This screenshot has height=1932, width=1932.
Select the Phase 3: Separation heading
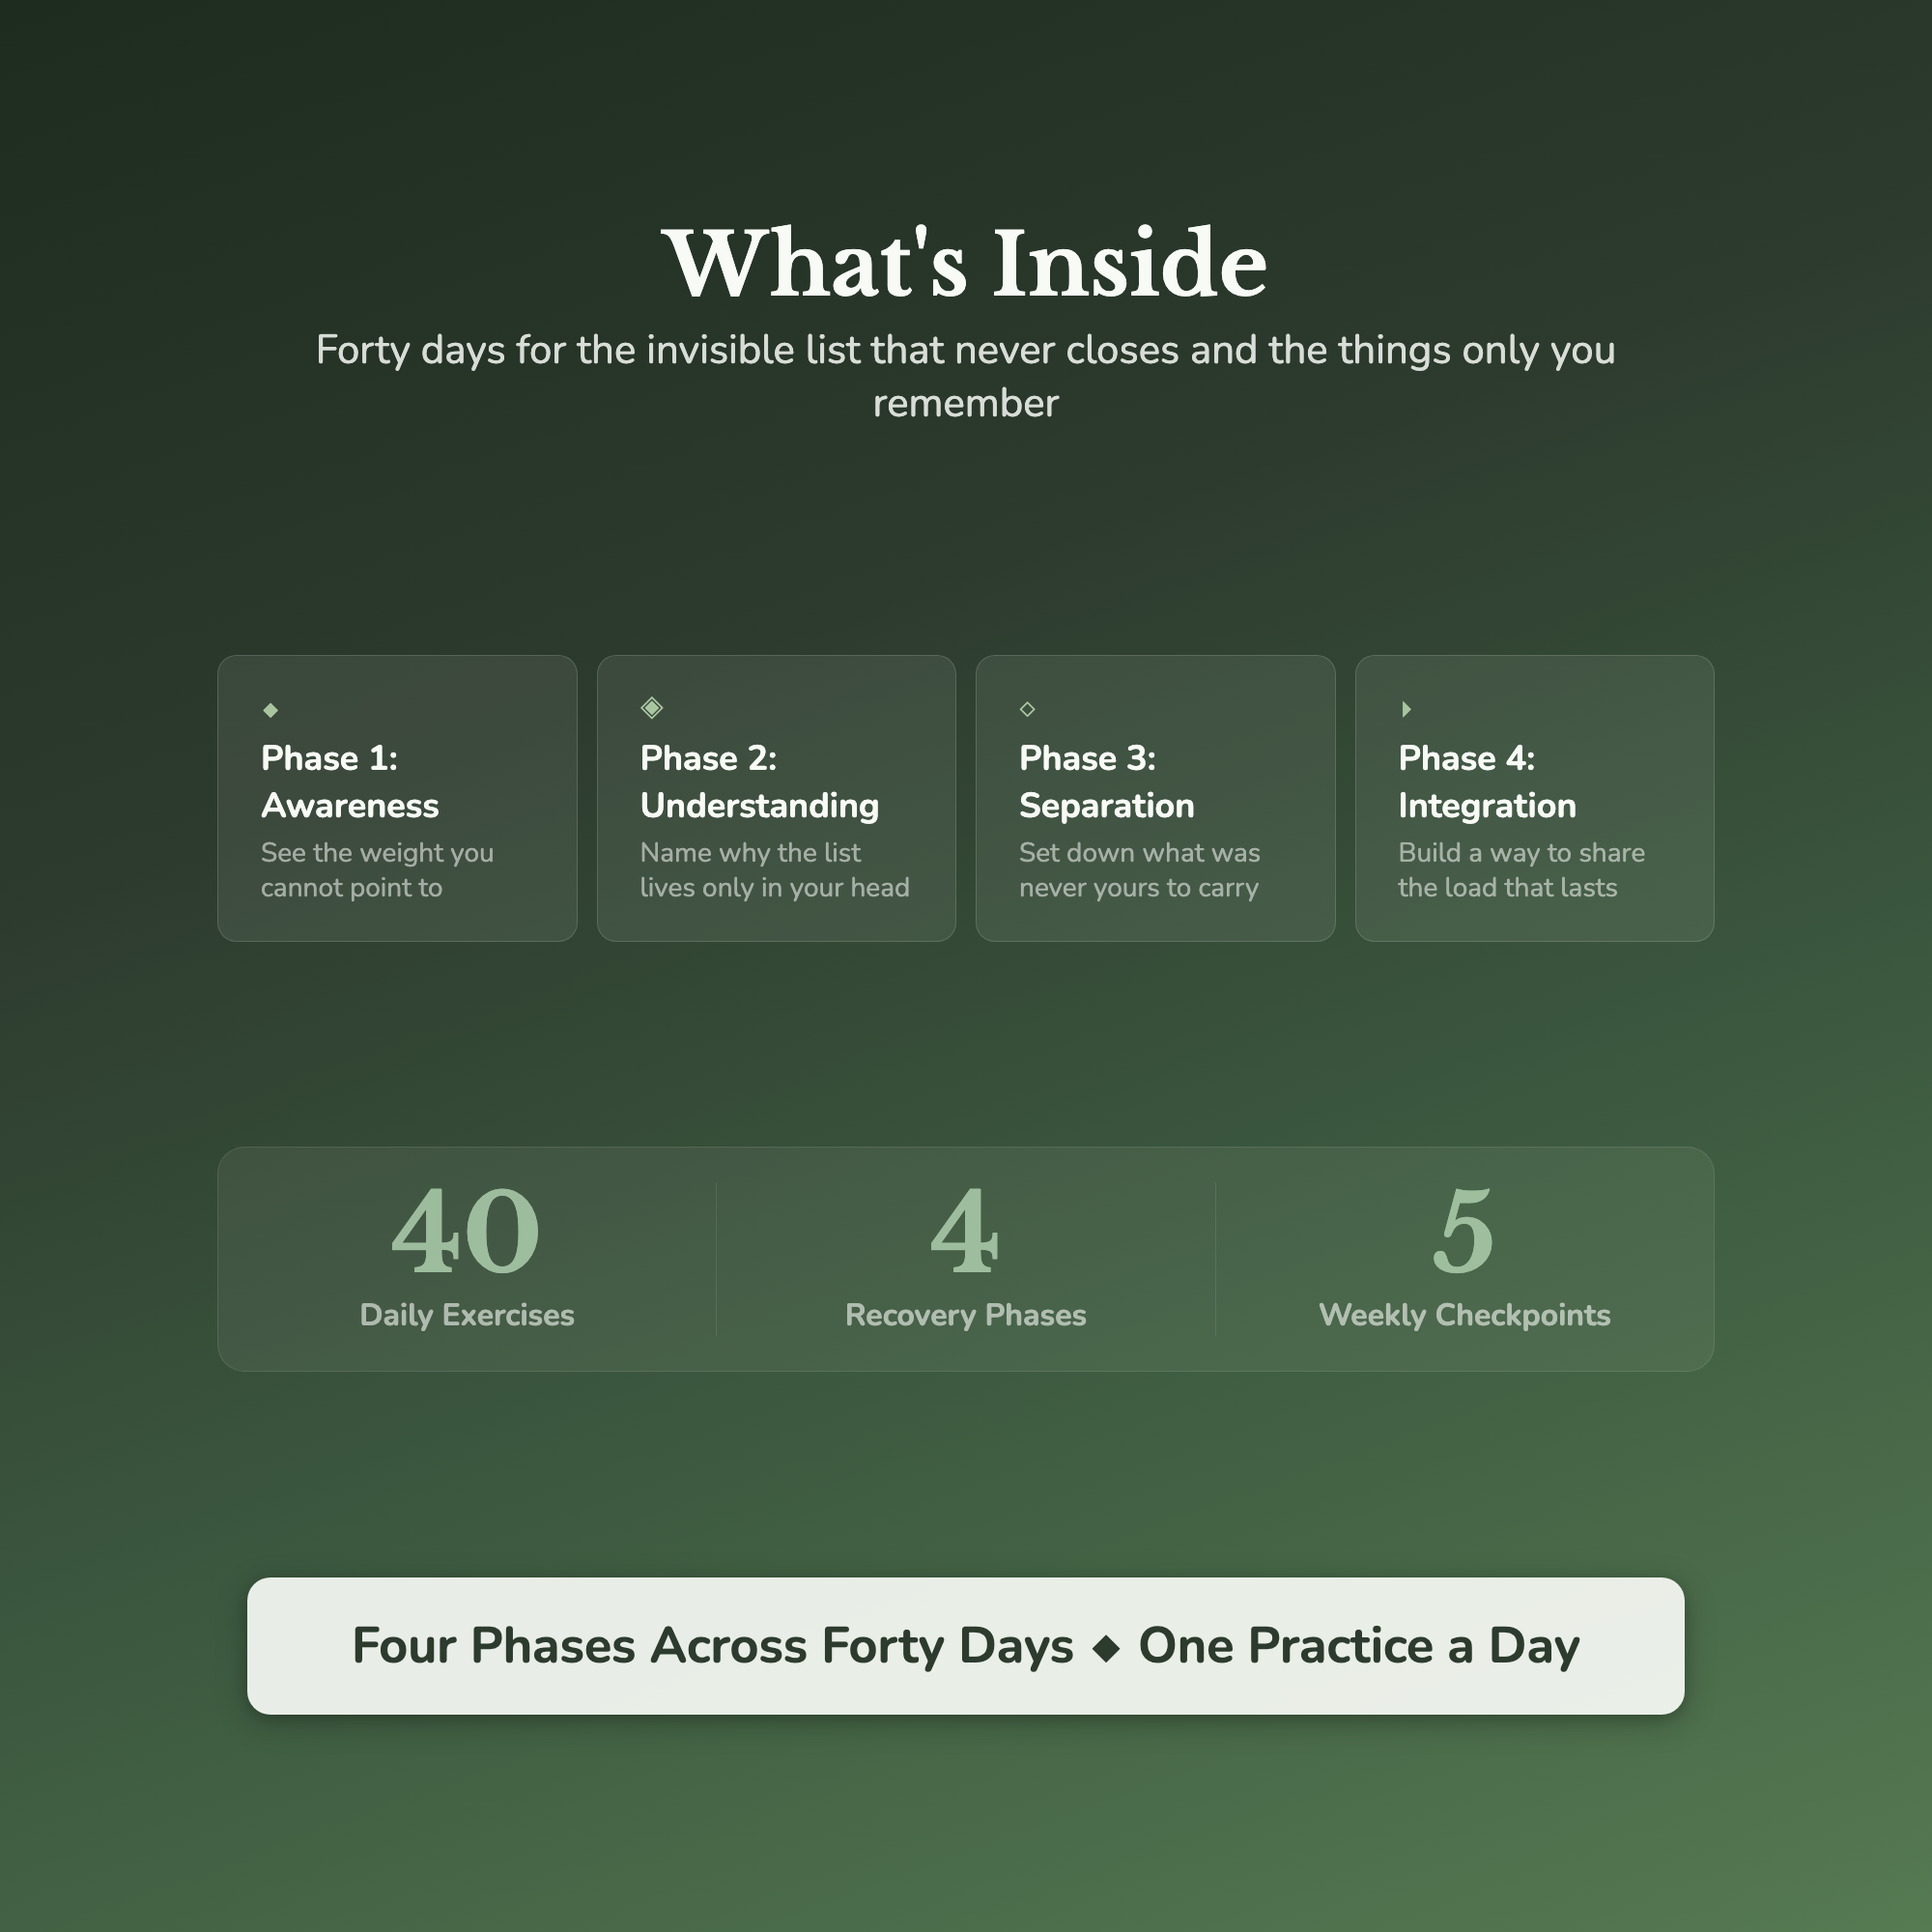tap(1106, 782)
